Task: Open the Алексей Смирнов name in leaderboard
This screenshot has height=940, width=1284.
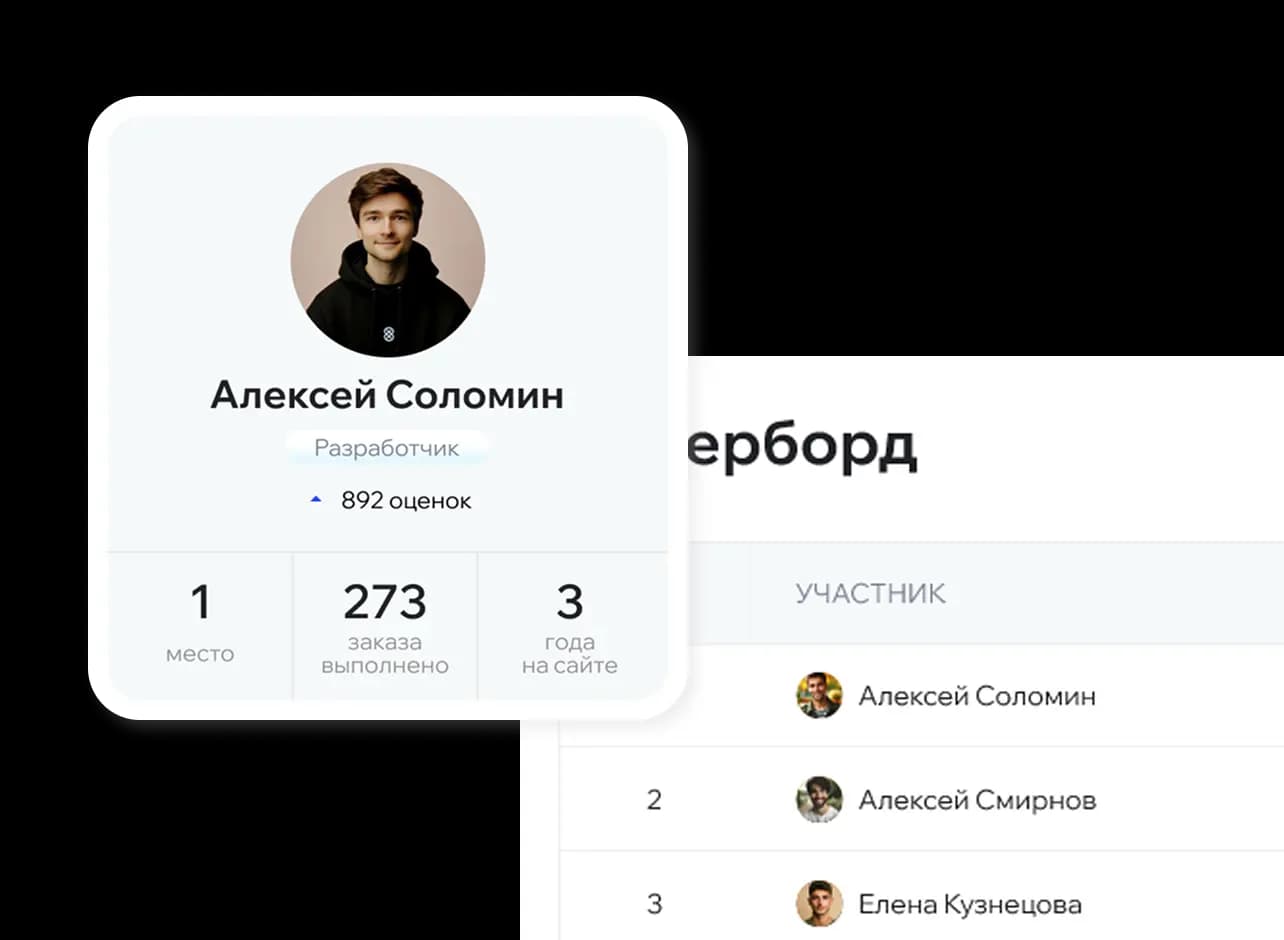Action: 977,800
